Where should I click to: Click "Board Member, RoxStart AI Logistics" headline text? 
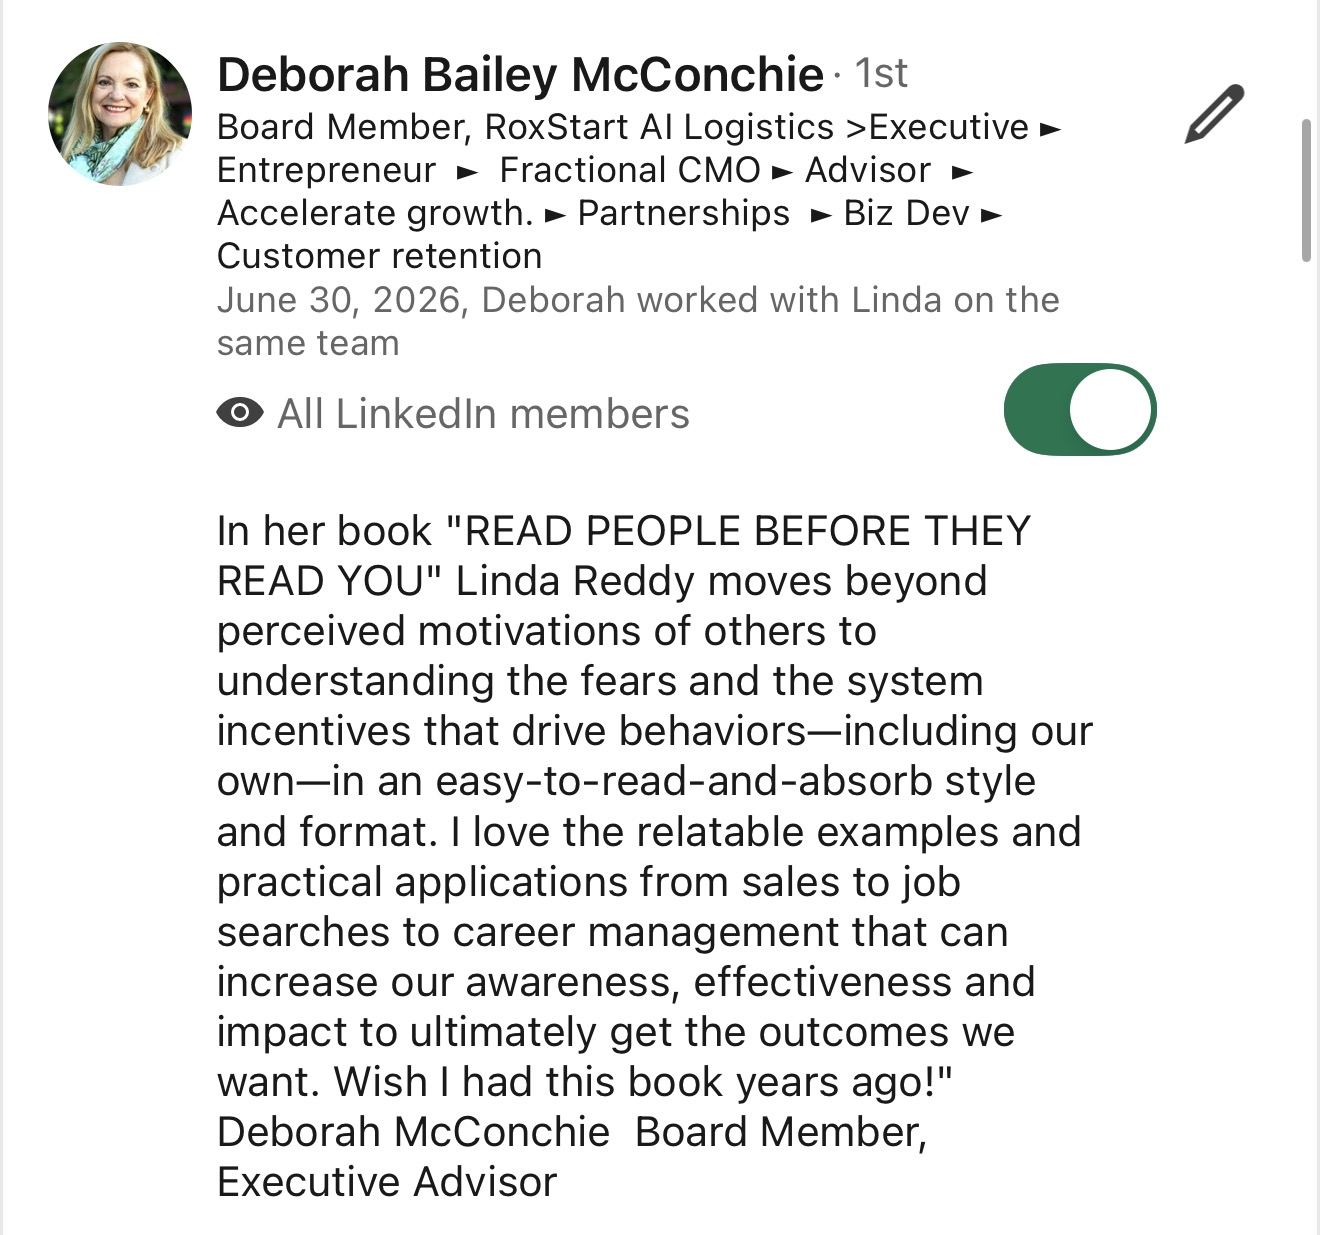pos(525,127)
